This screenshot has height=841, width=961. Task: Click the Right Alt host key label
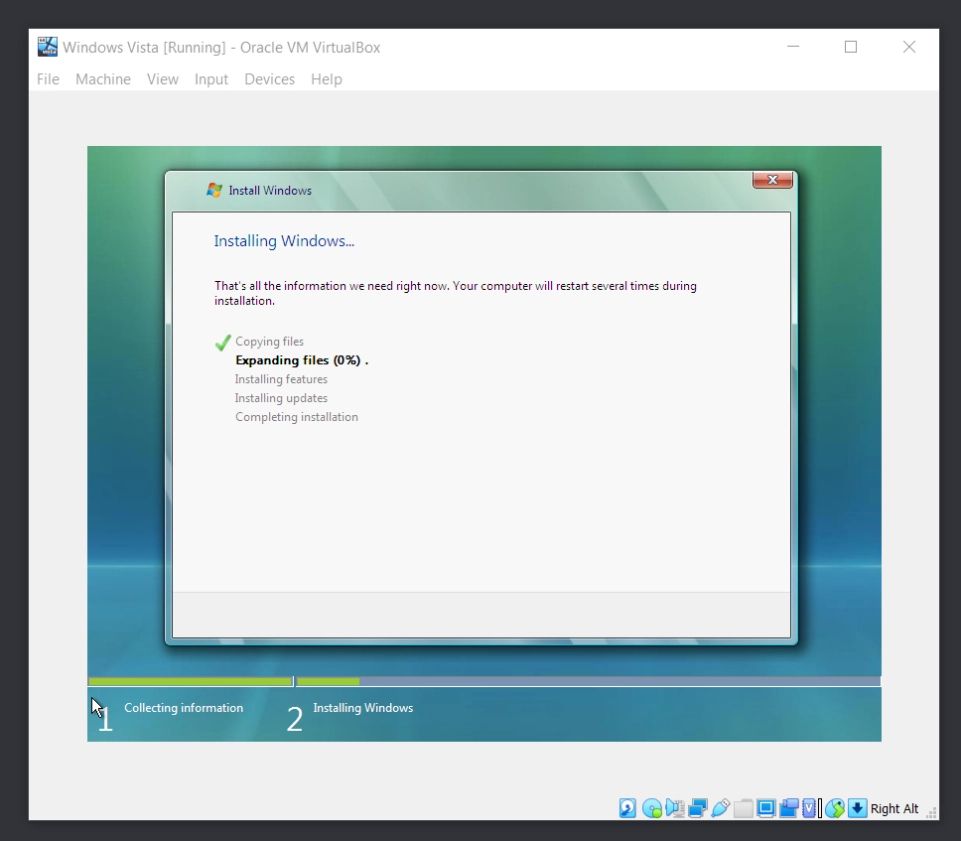pyautogui.click(x=894, y=809)
